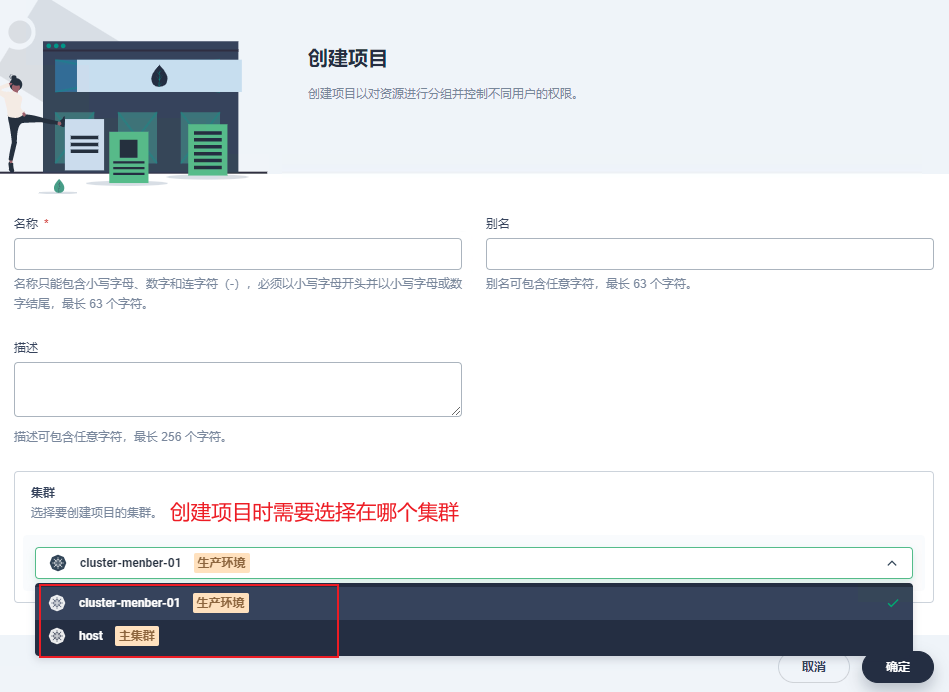
Task: Click the cluster icon beside host option
Action: pos(57,636)
